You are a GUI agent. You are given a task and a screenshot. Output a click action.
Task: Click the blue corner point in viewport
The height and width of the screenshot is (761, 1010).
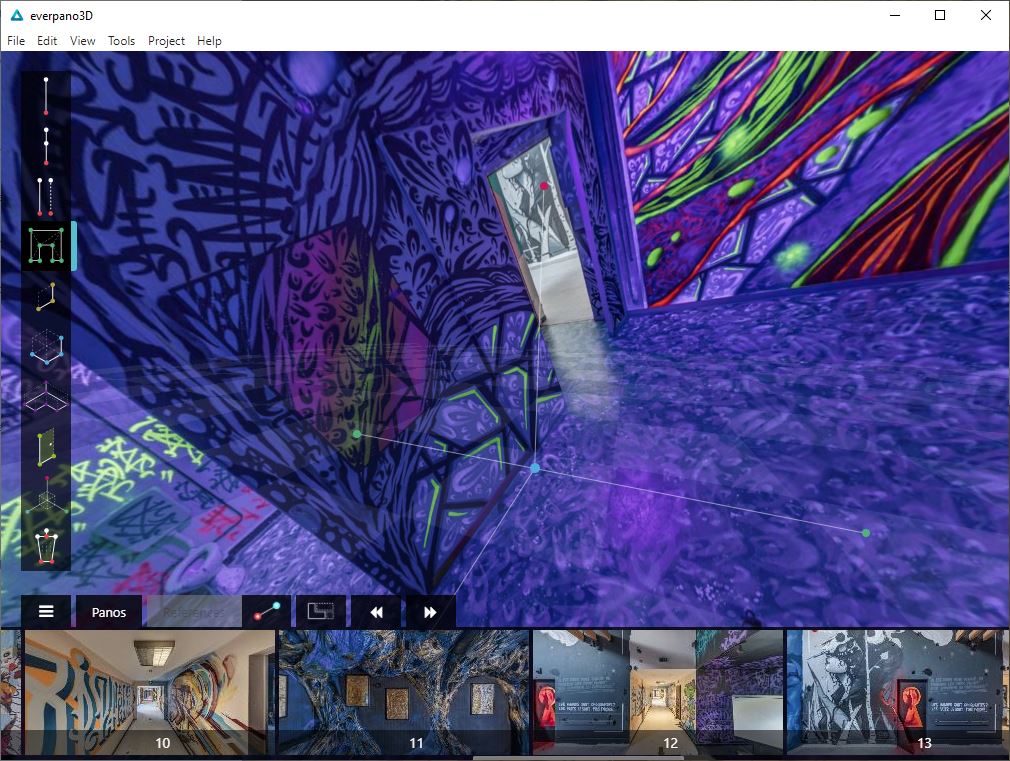pos(535,467)
